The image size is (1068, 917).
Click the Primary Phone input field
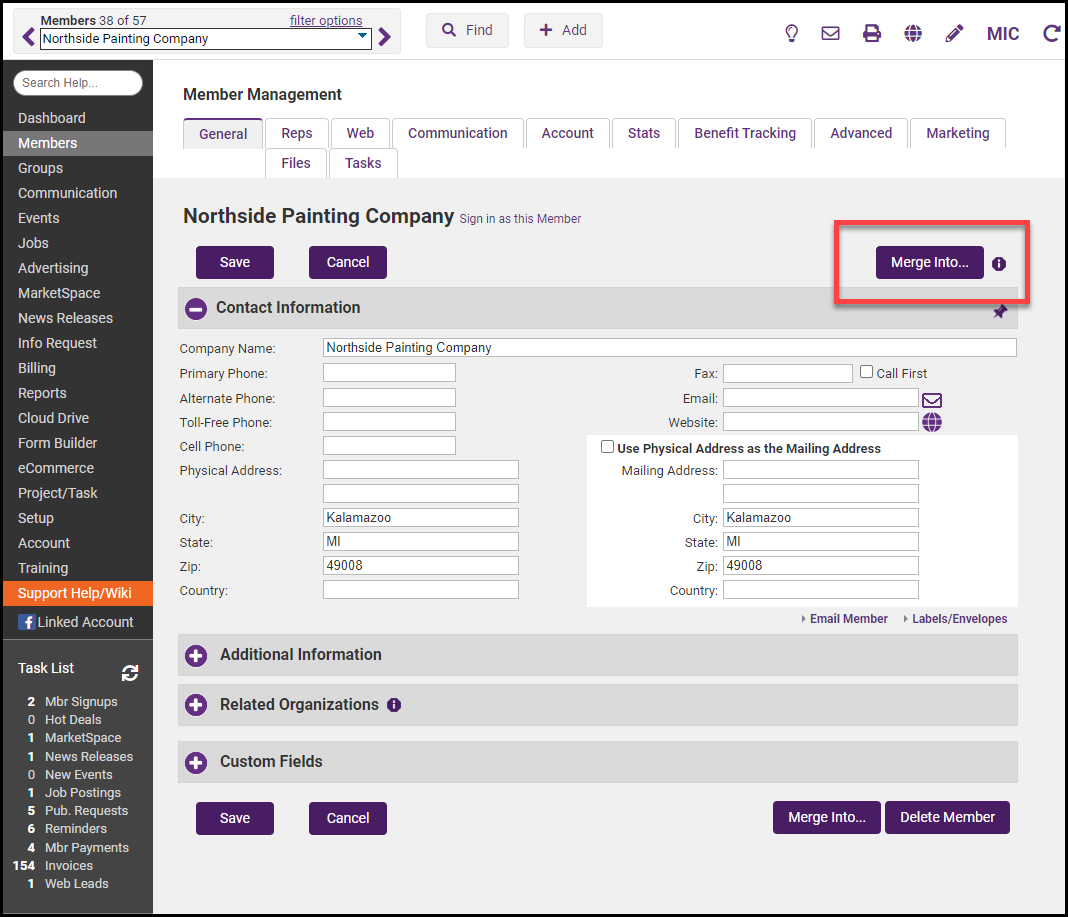click(389, 373)
